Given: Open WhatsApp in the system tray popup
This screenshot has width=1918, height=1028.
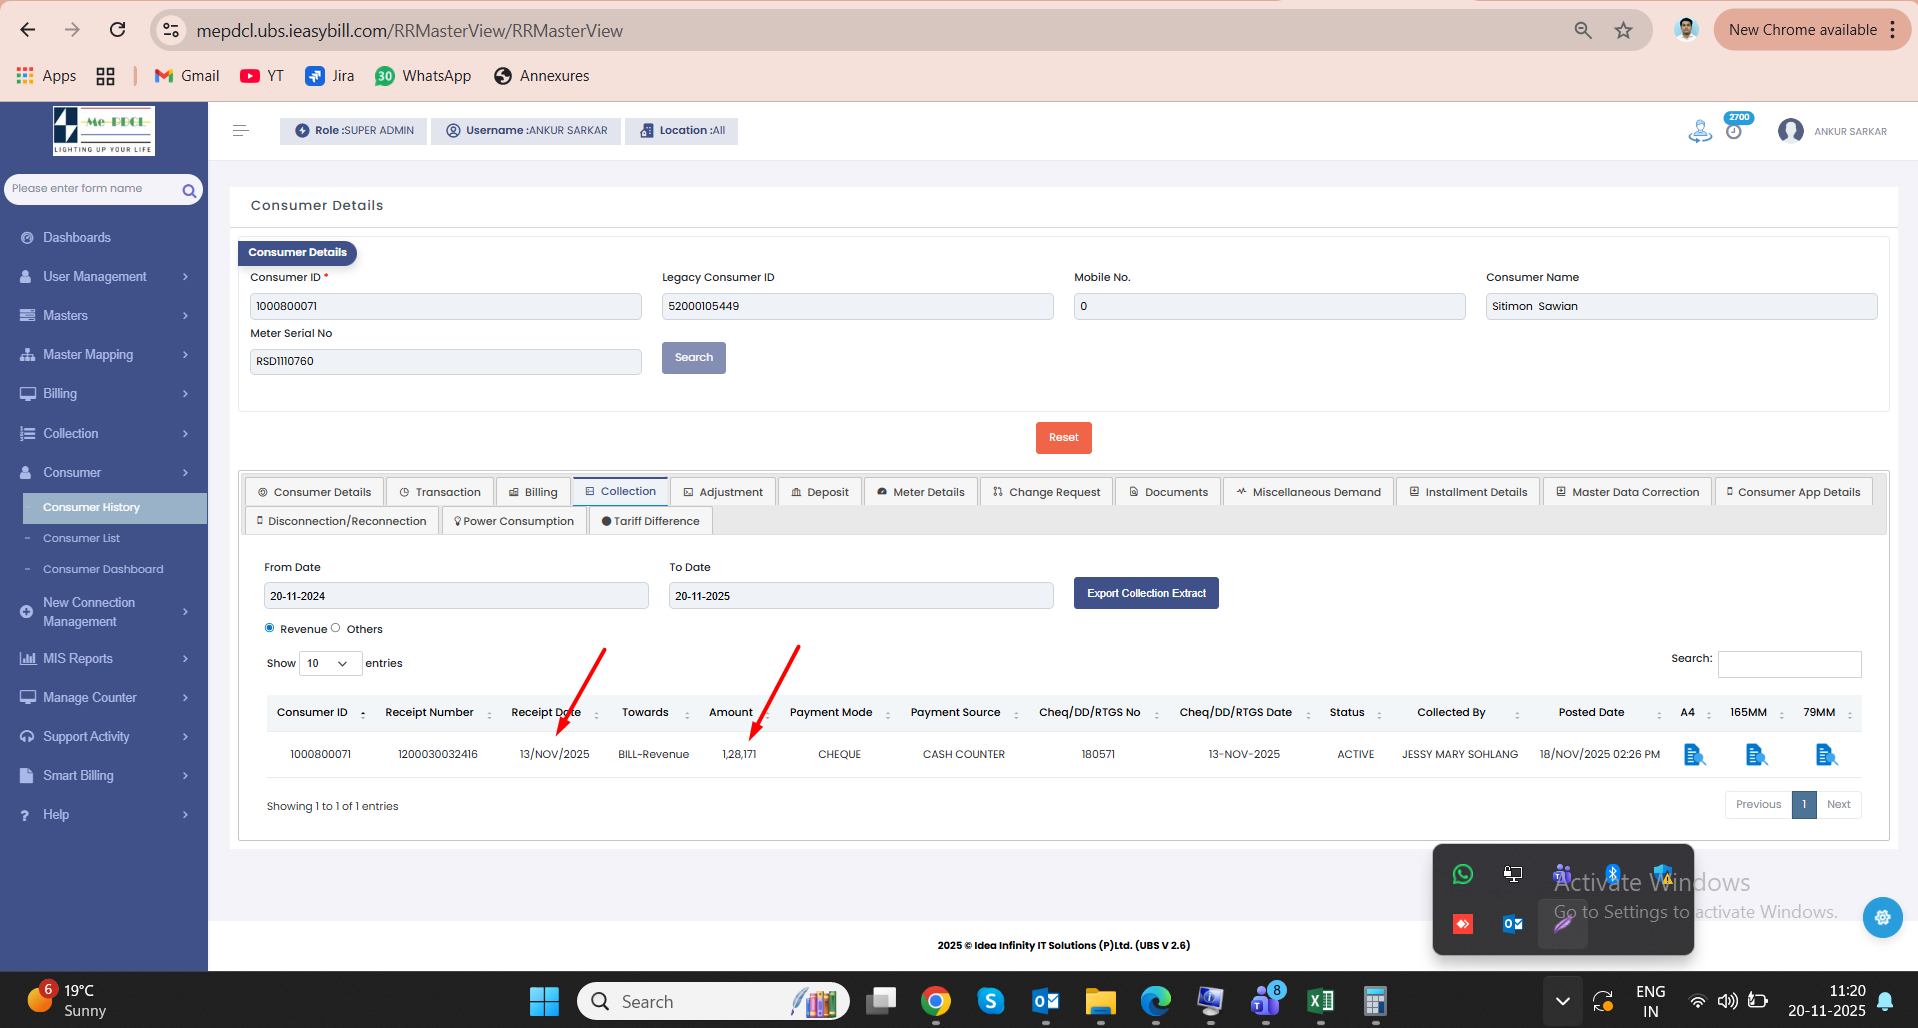Looking at the screenshot, I should (1463, 875).
